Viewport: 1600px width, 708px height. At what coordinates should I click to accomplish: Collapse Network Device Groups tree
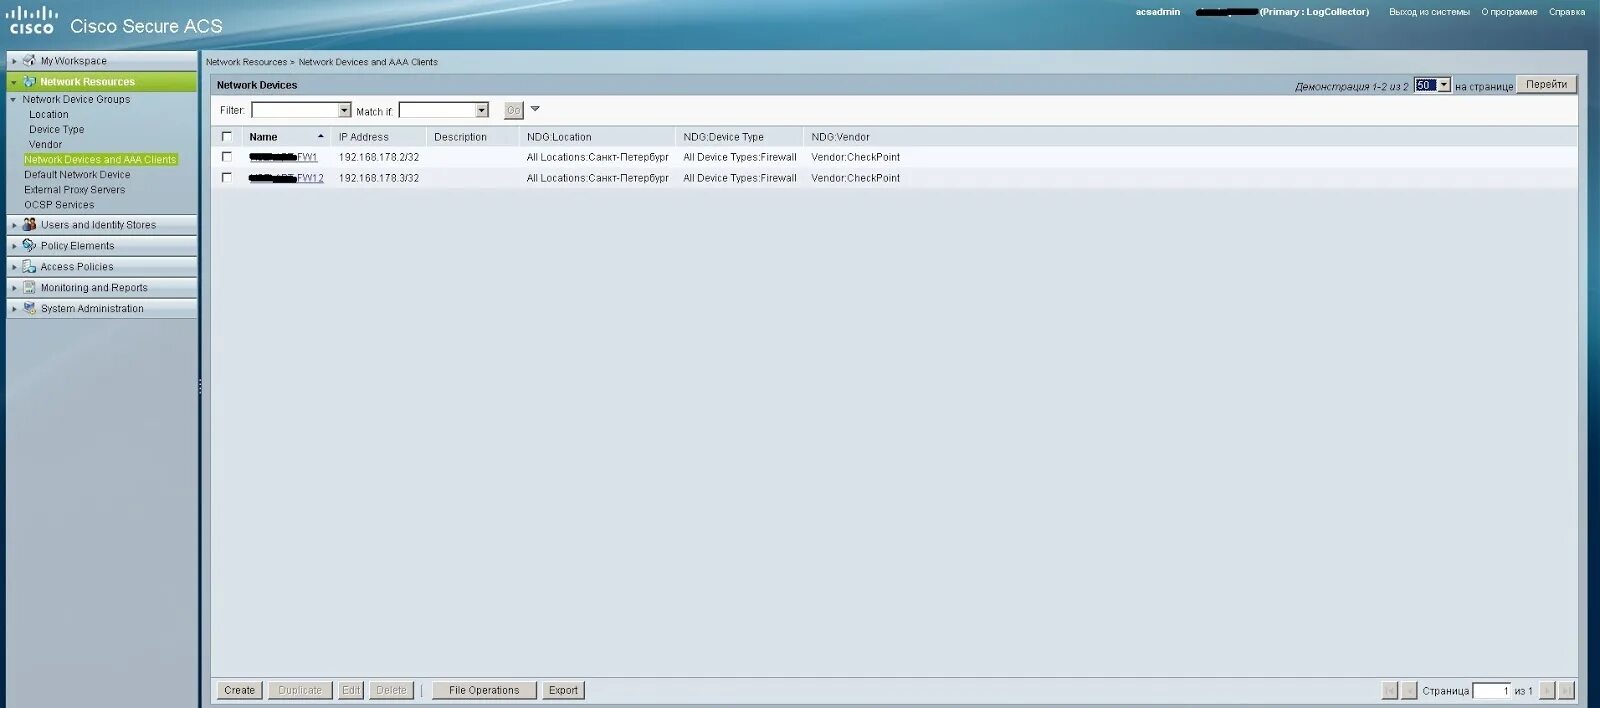[14, 100]
